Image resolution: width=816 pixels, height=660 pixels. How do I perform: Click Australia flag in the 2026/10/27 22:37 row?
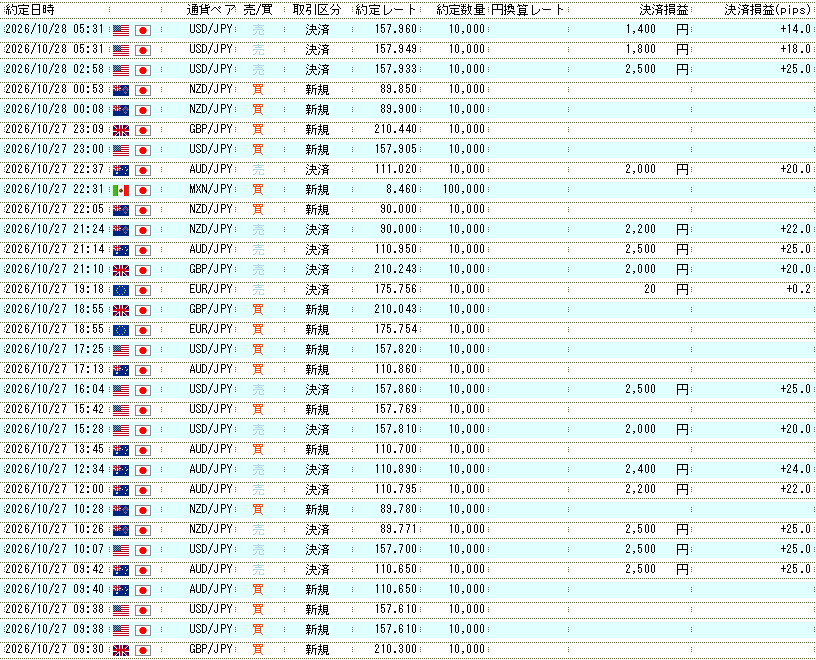121,170
